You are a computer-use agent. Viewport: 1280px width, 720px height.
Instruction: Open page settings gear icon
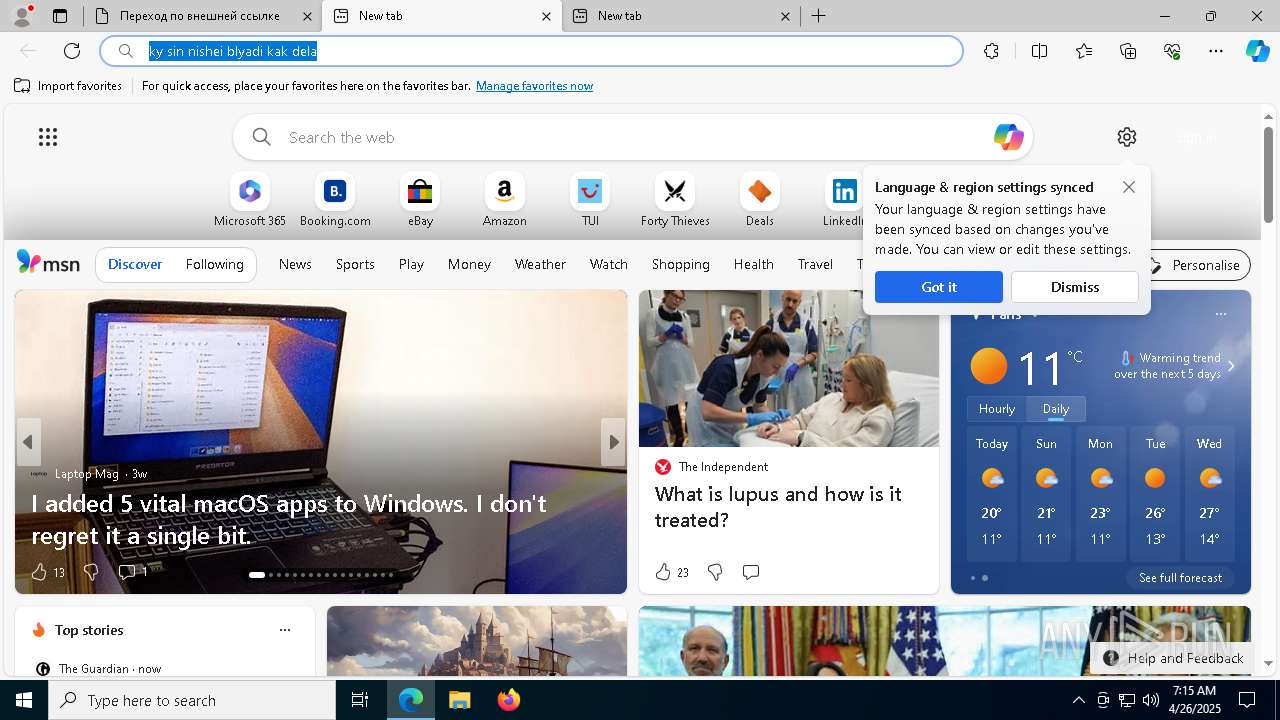1127,137
